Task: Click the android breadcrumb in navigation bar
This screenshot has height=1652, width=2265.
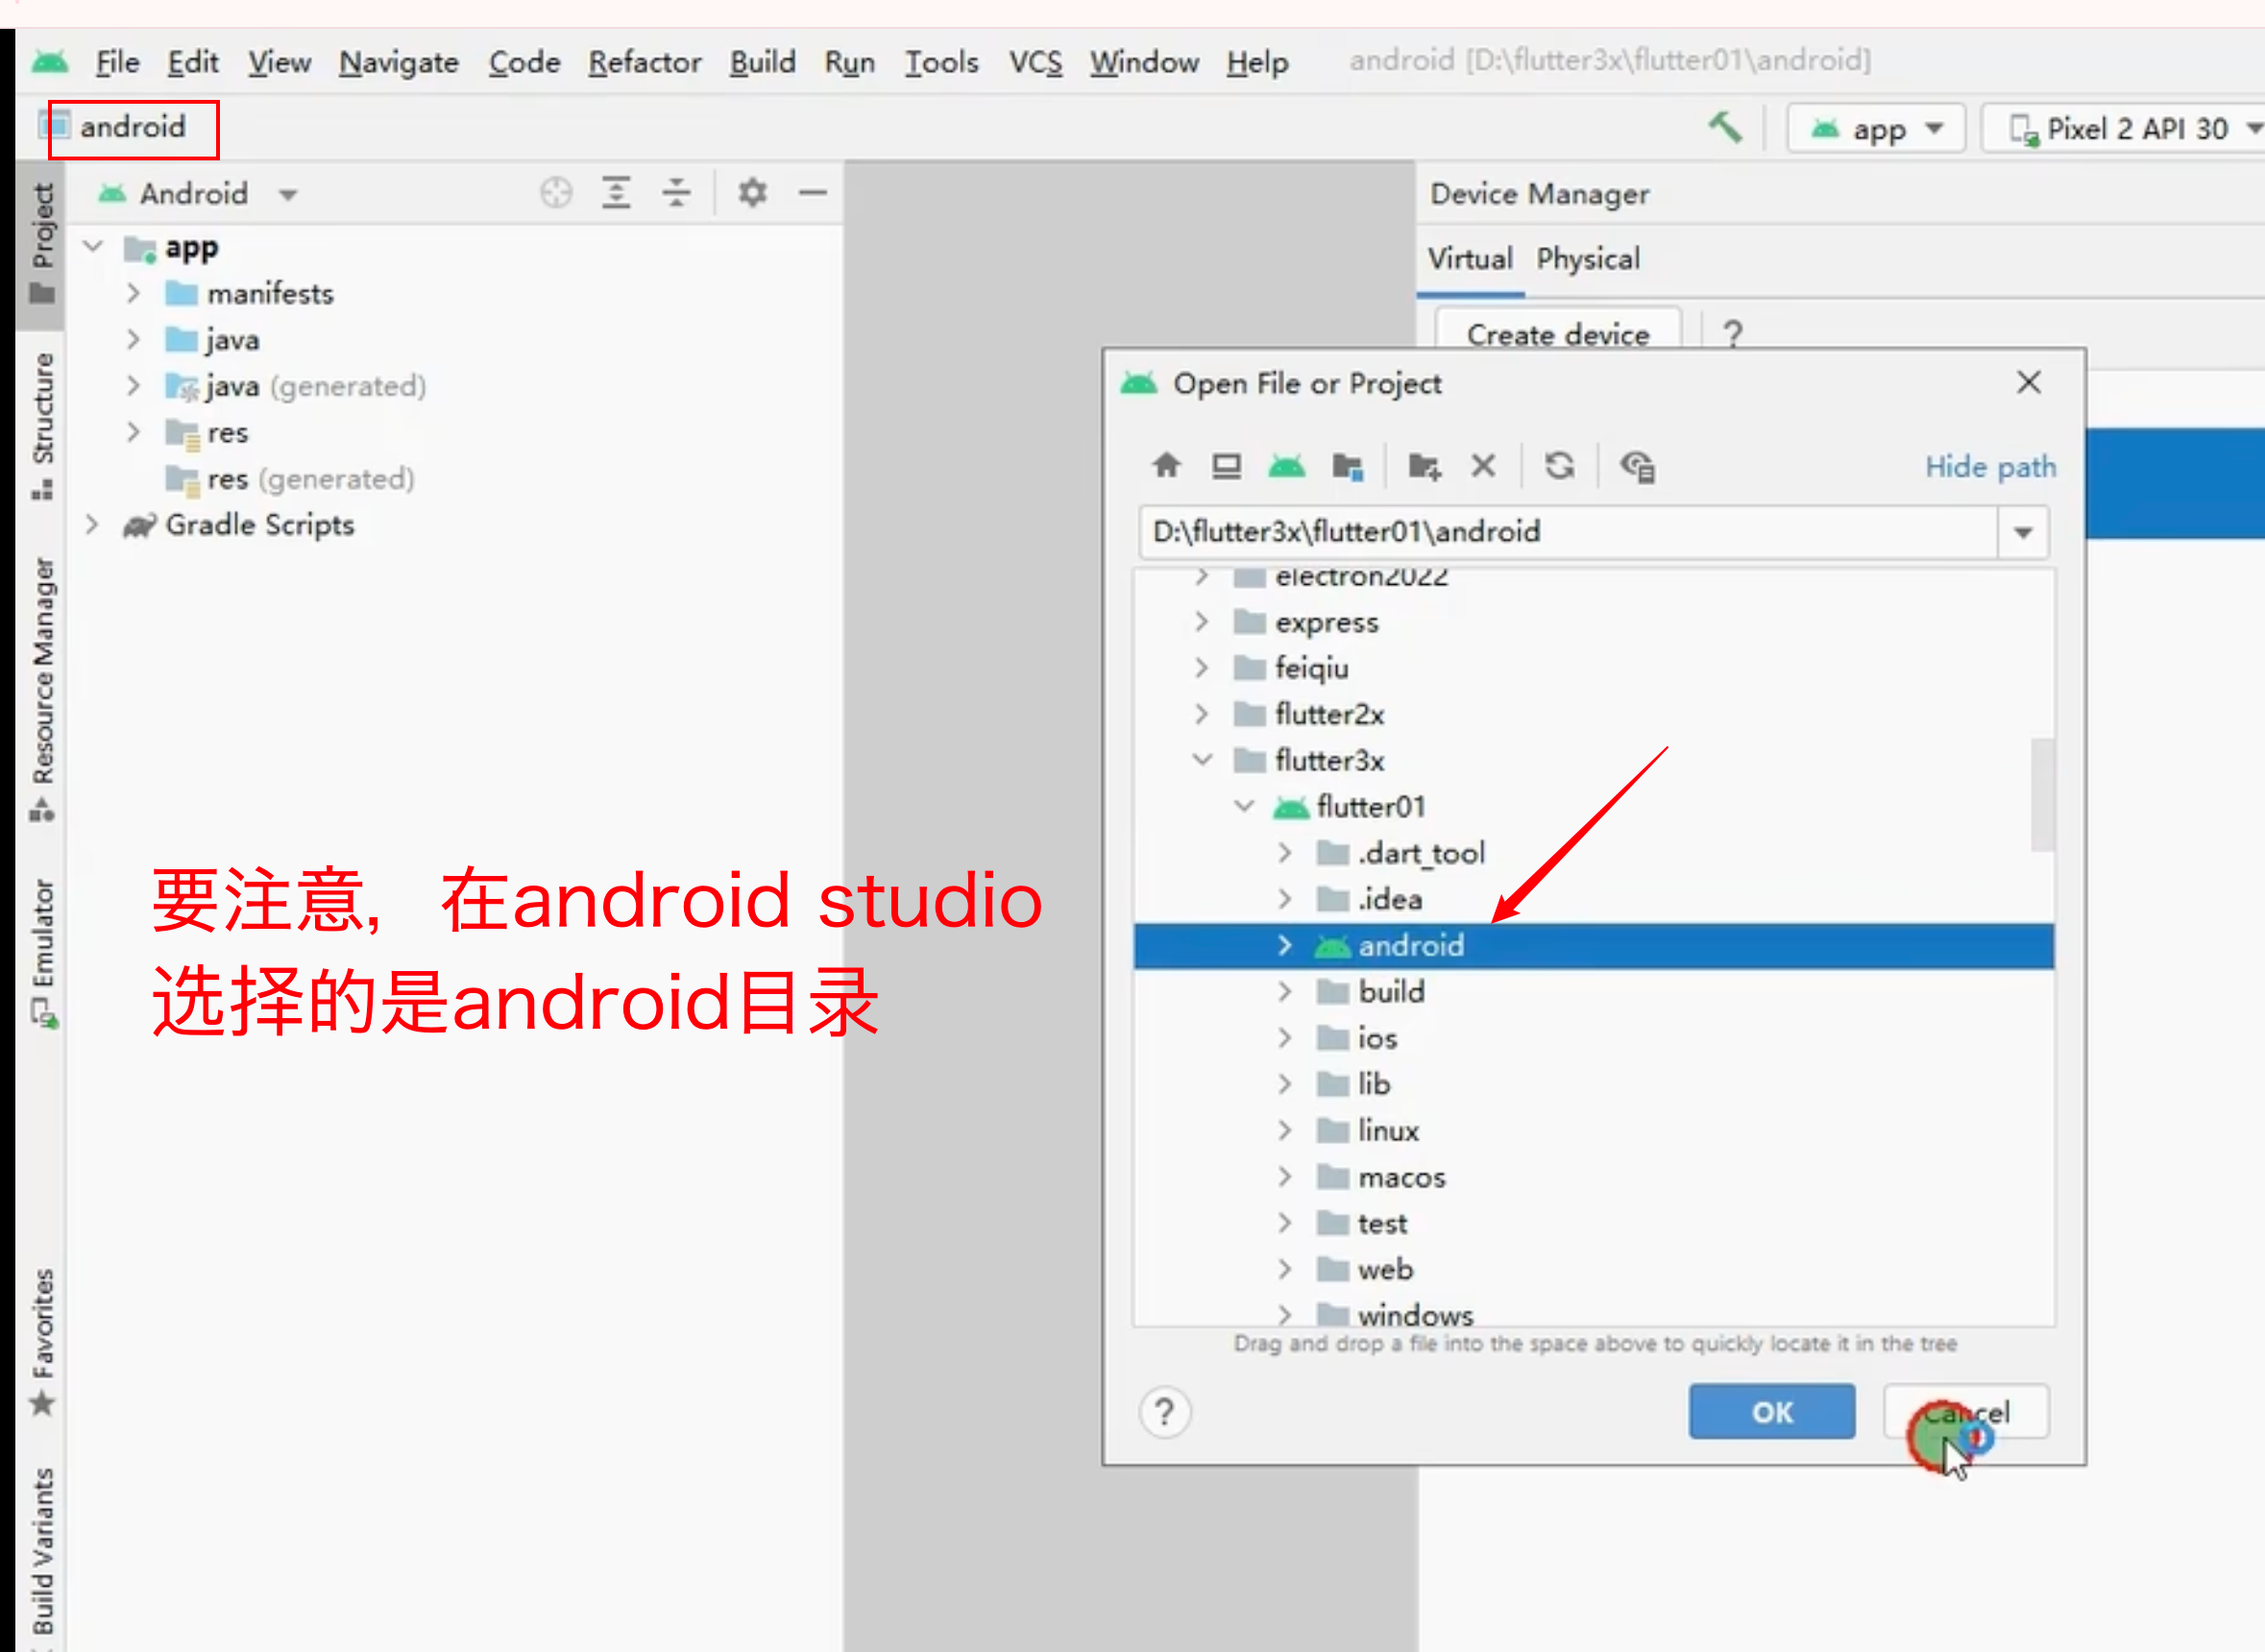Action: tap(132, 127)
